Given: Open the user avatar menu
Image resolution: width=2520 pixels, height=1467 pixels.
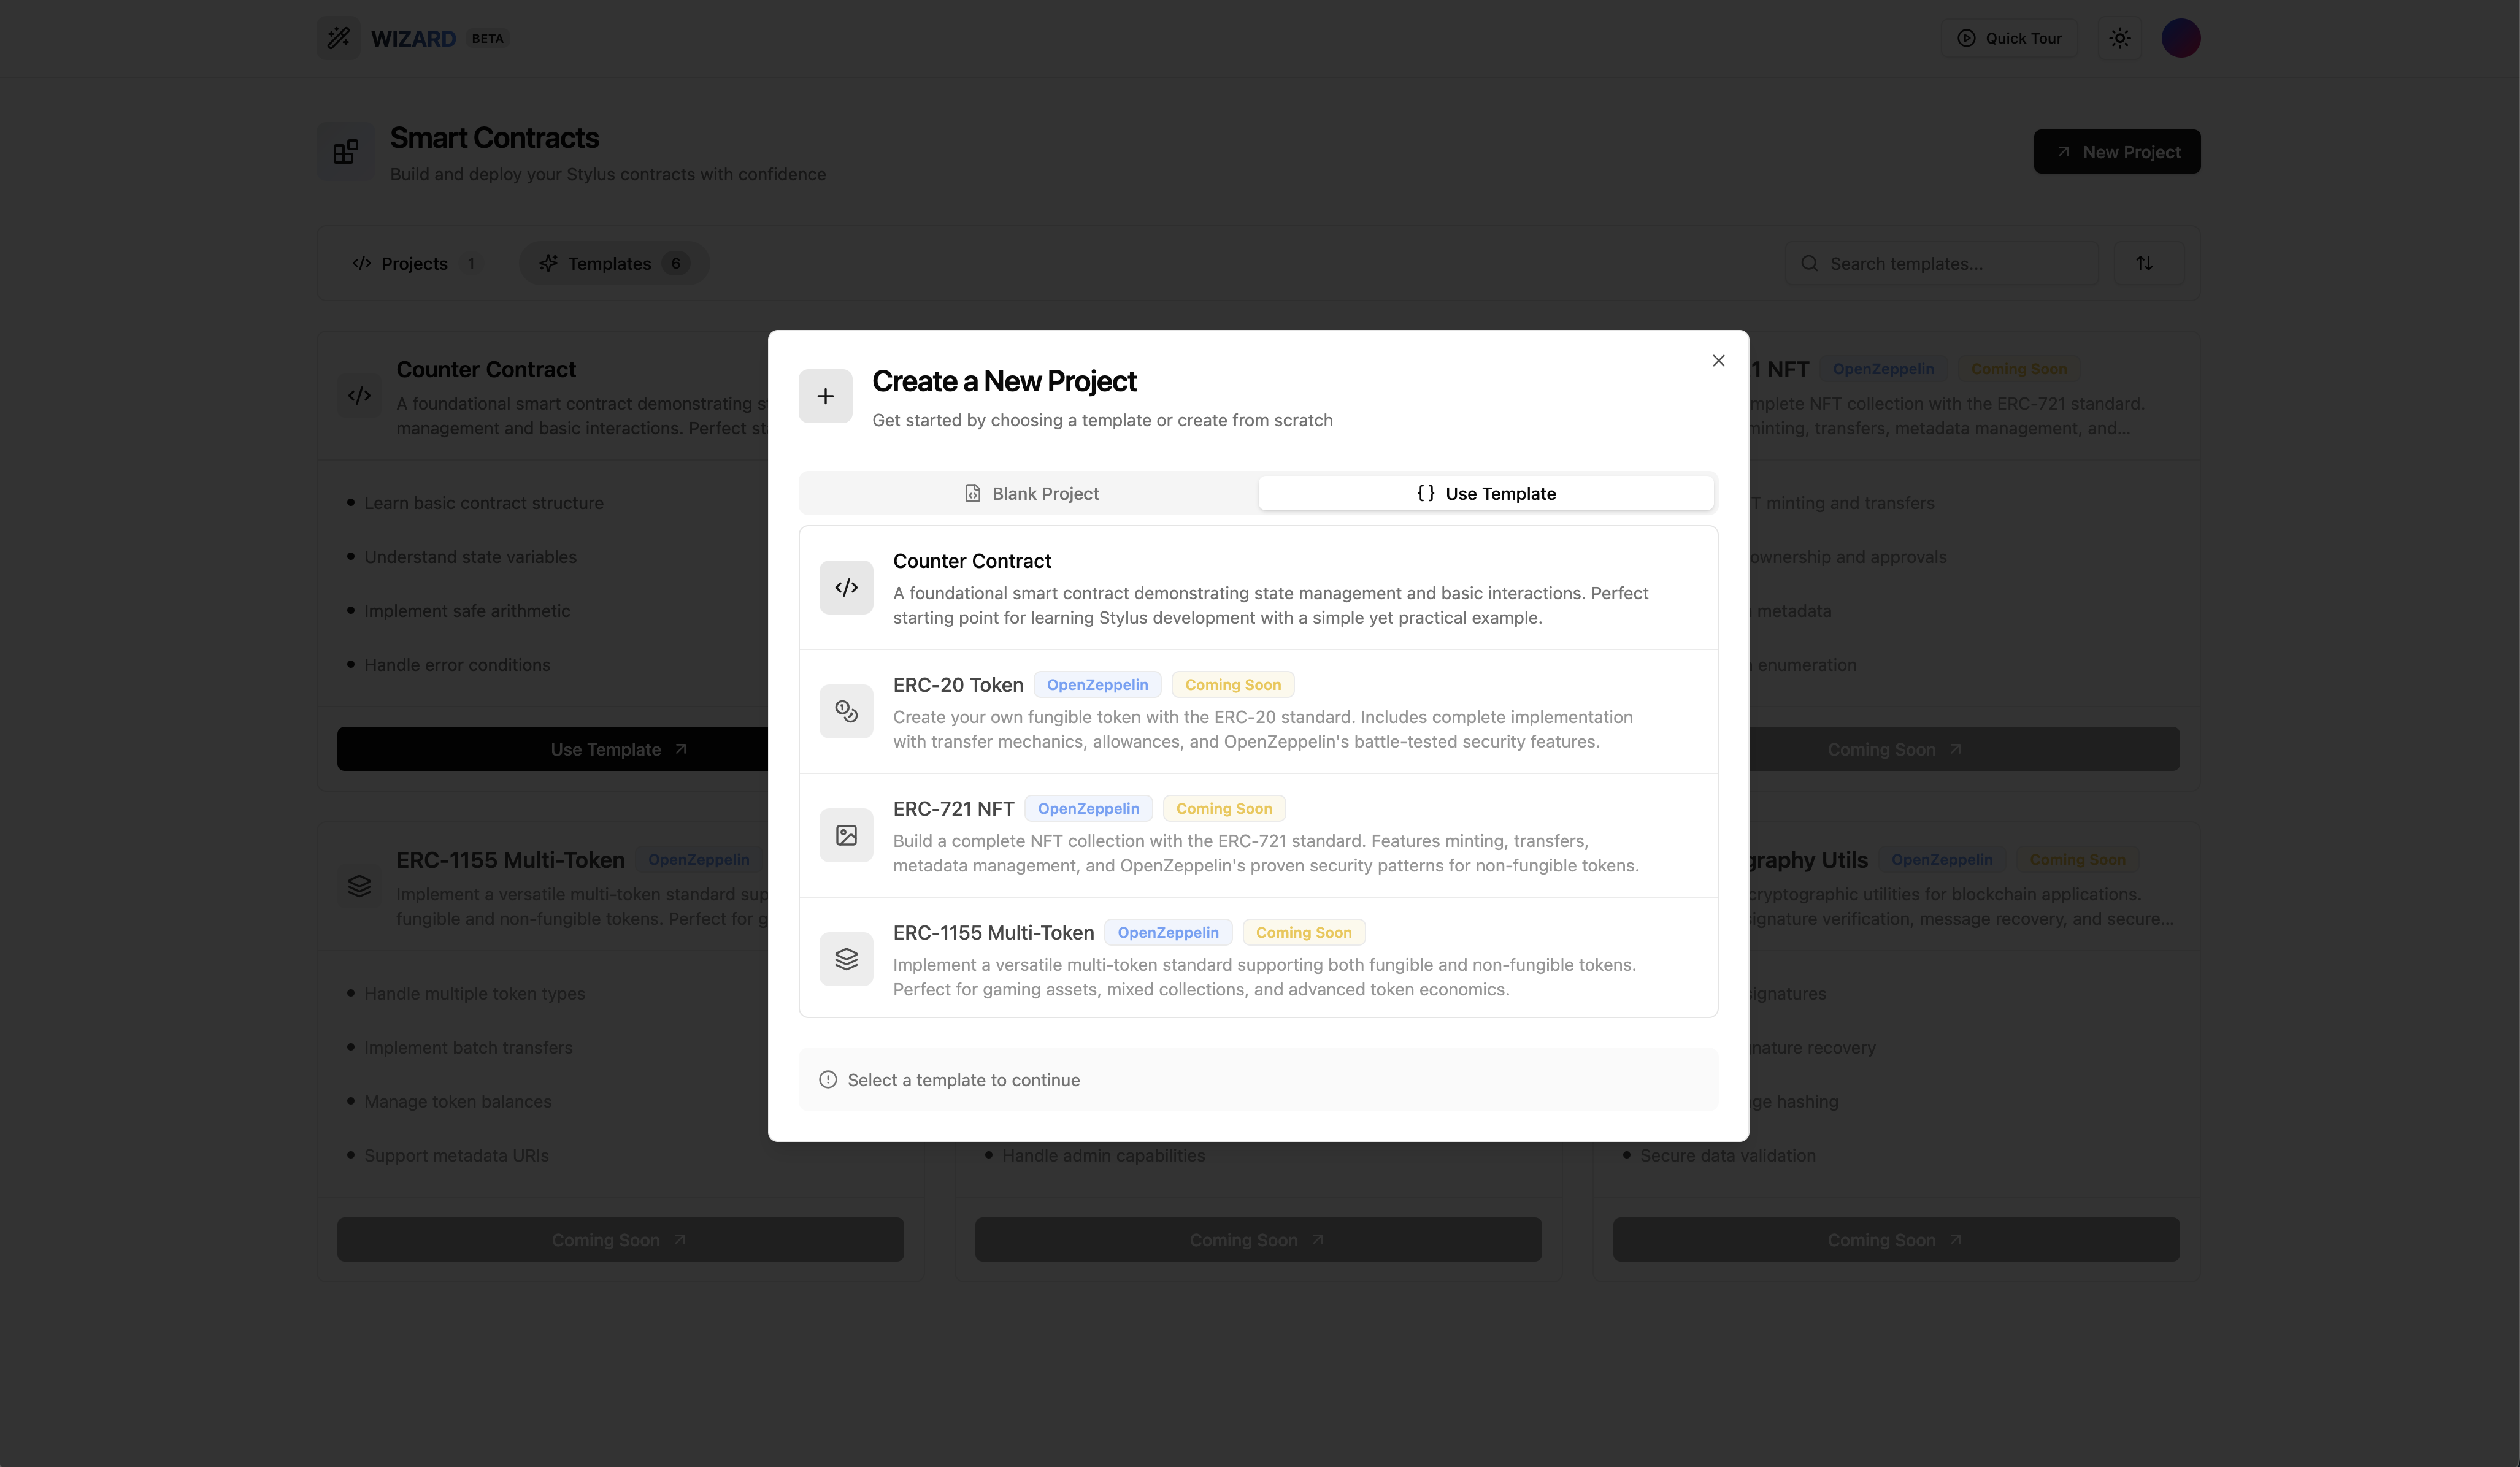Looking at the screenshot, I should 2180,38.
